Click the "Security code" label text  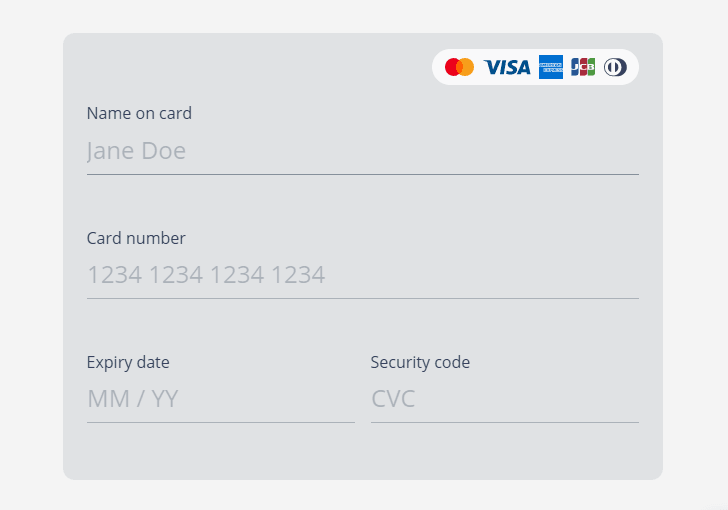[420, 362]
